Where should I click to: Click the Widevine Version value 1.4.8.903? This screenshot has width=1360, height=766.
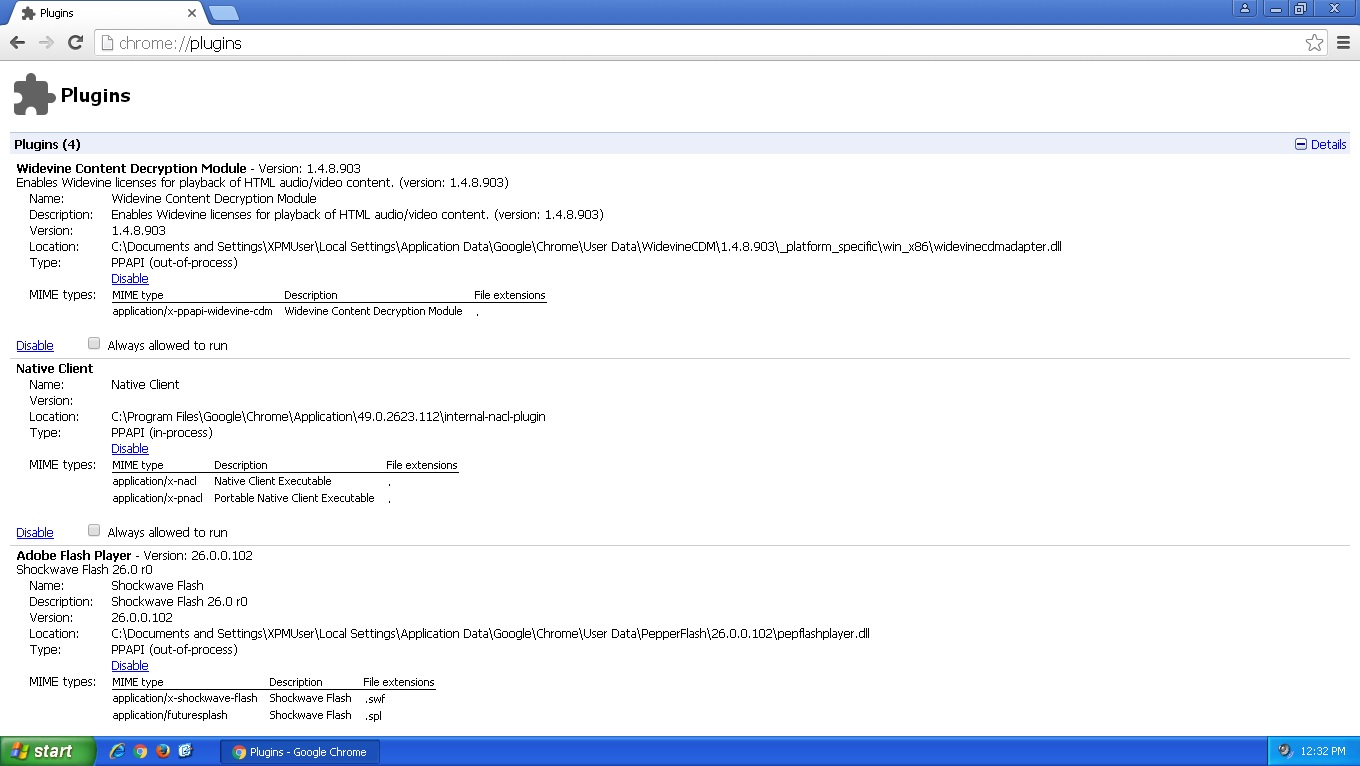click(138, 231)
